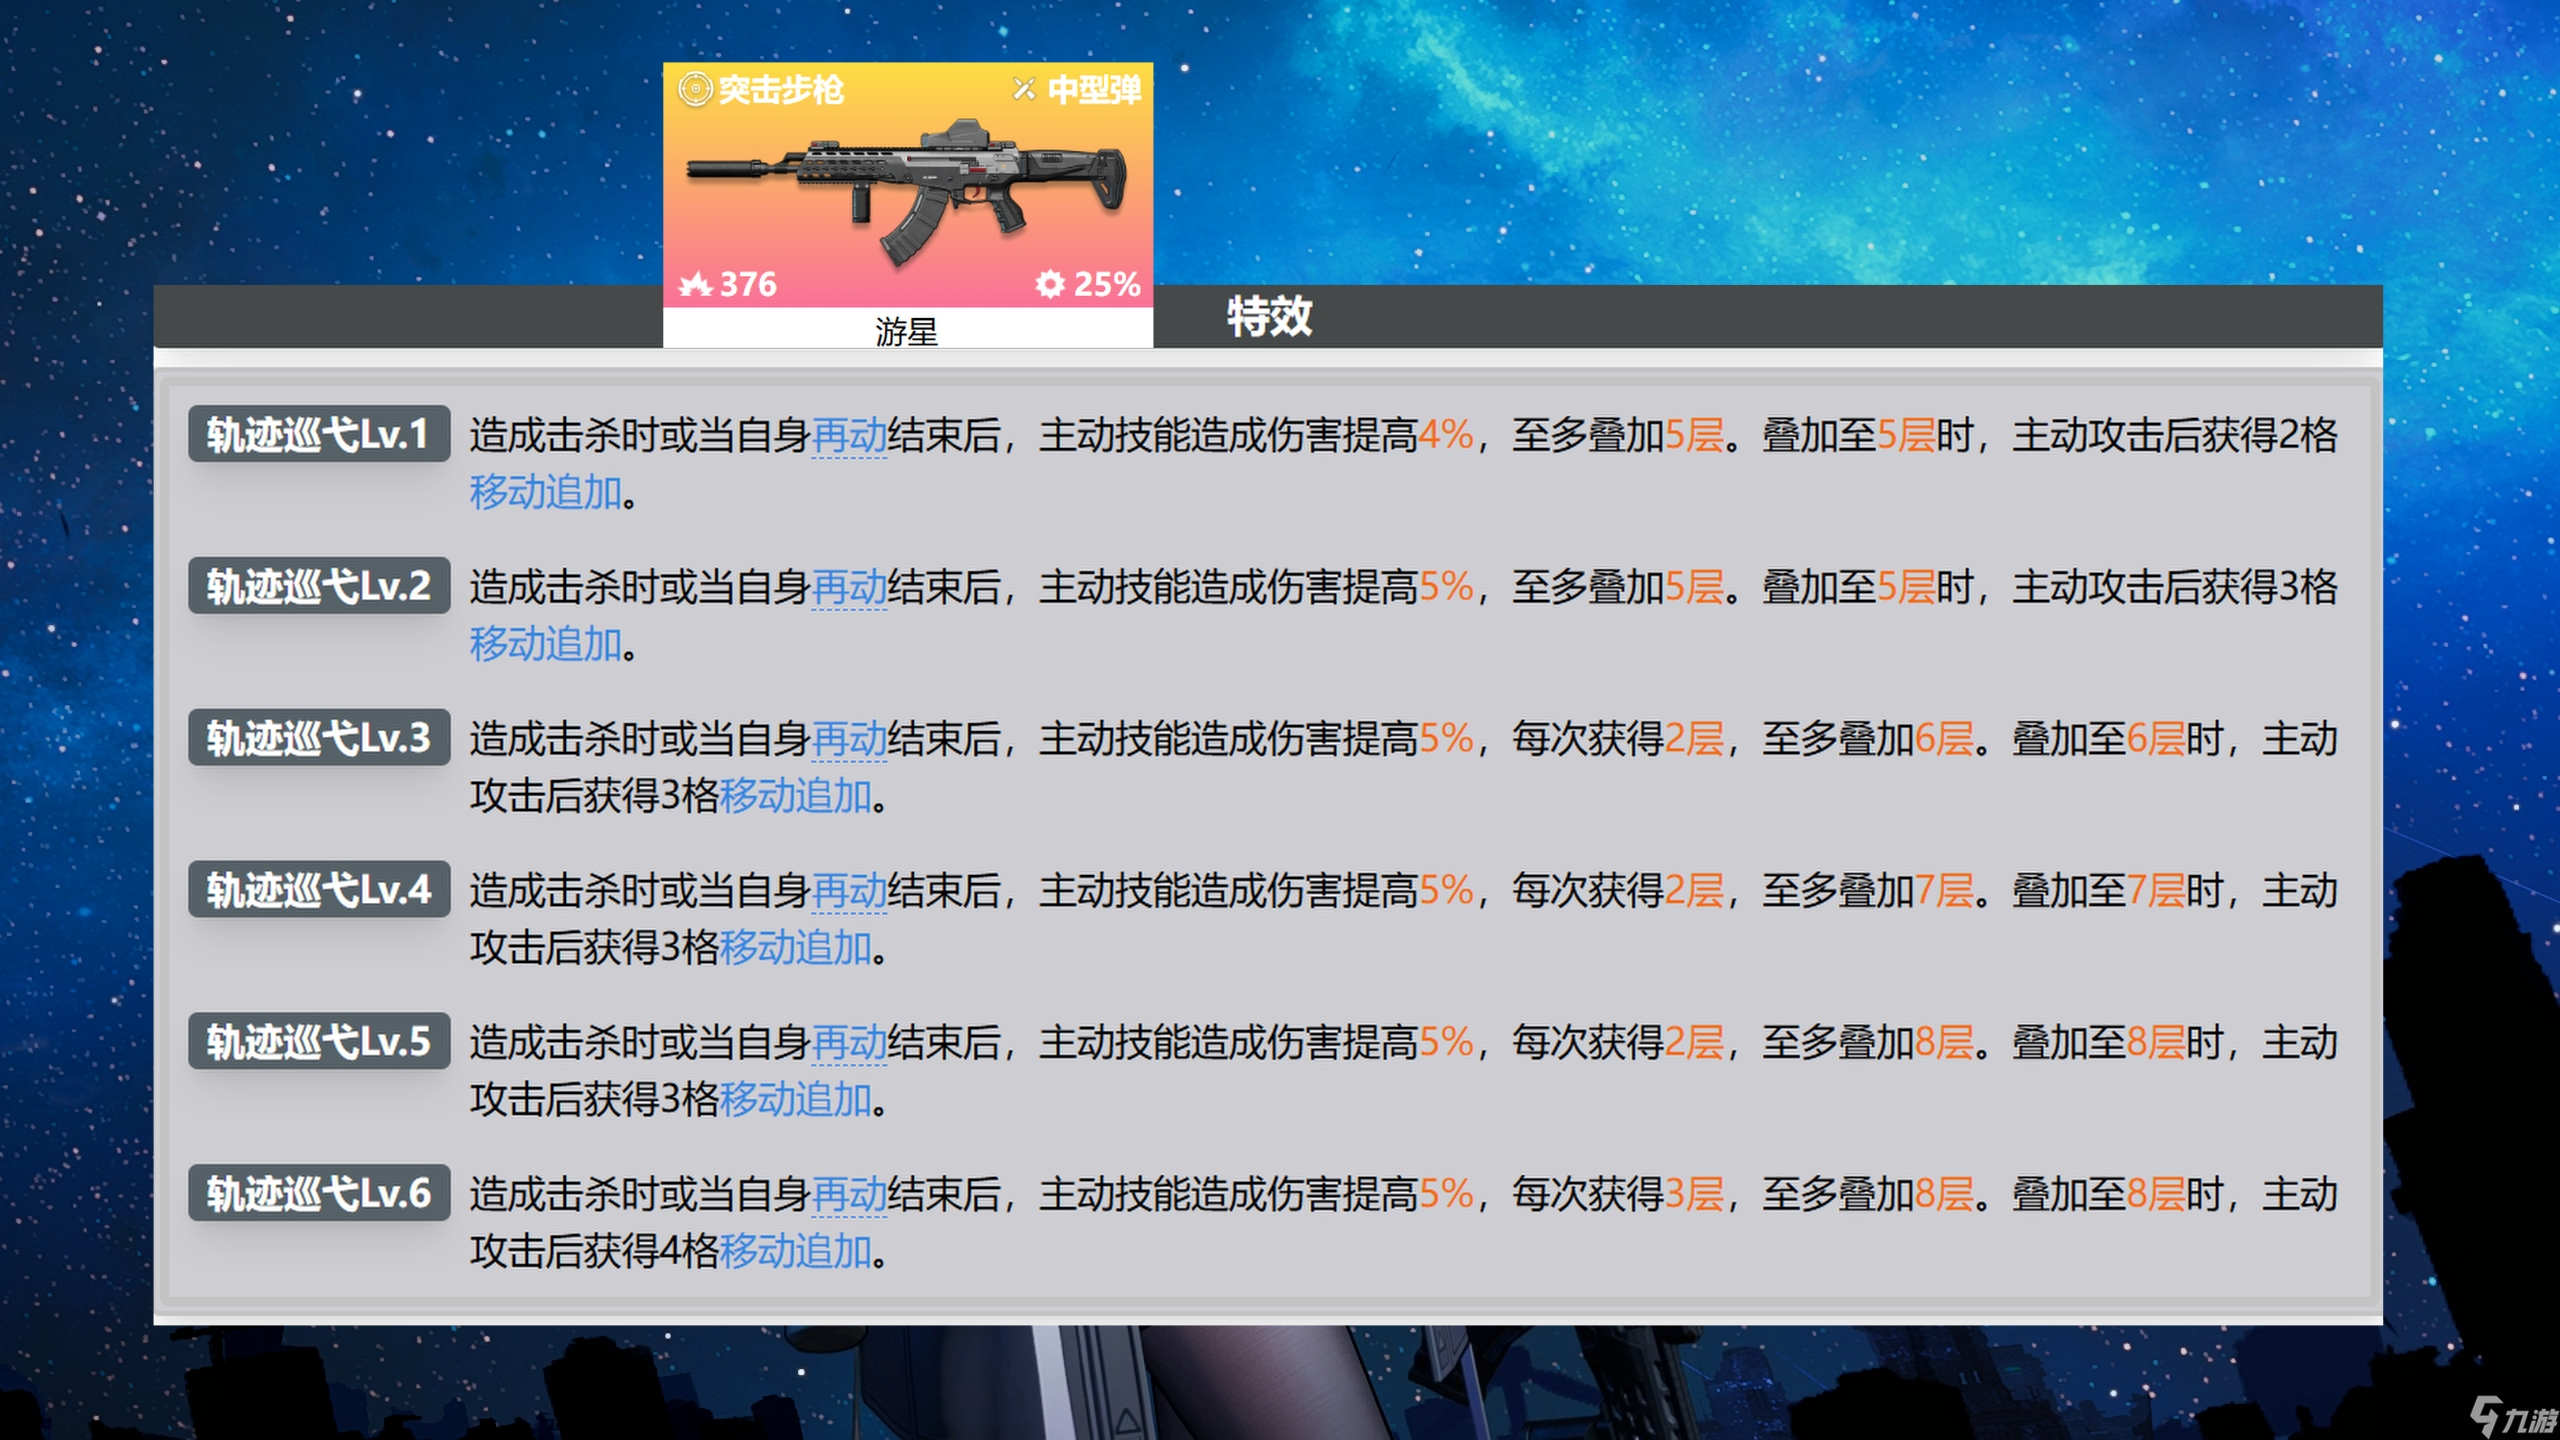This screenshot has height=1440, width=2560.
Task: Click the 376 attack value
Action: [x=748, y=285]
